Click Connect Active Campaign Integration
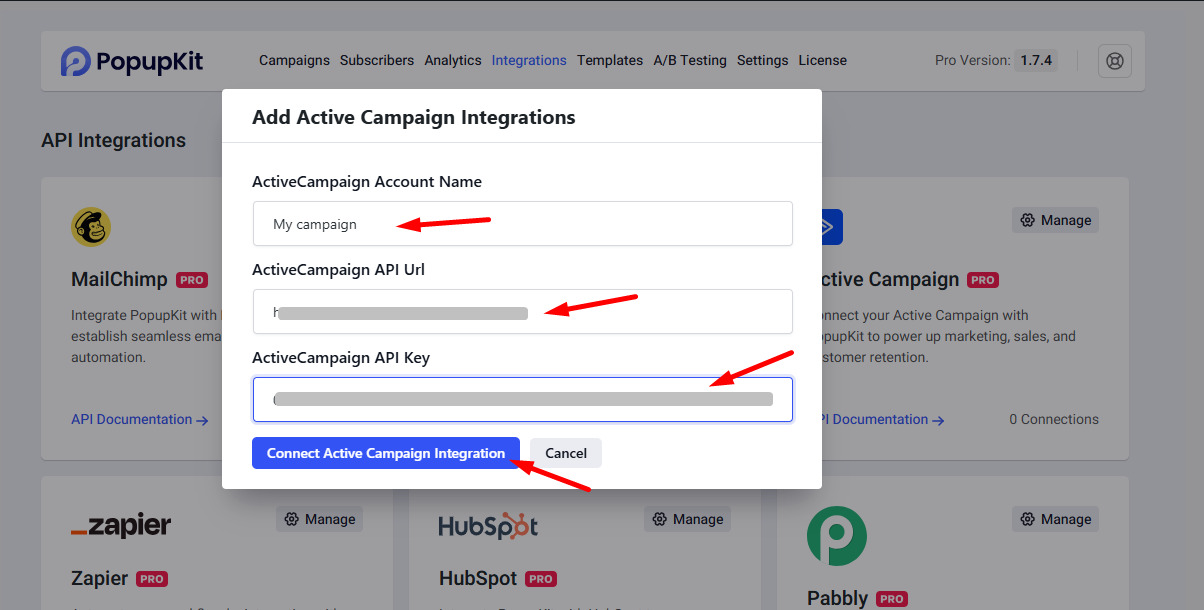1204x610 pixels. coord(386,452)
